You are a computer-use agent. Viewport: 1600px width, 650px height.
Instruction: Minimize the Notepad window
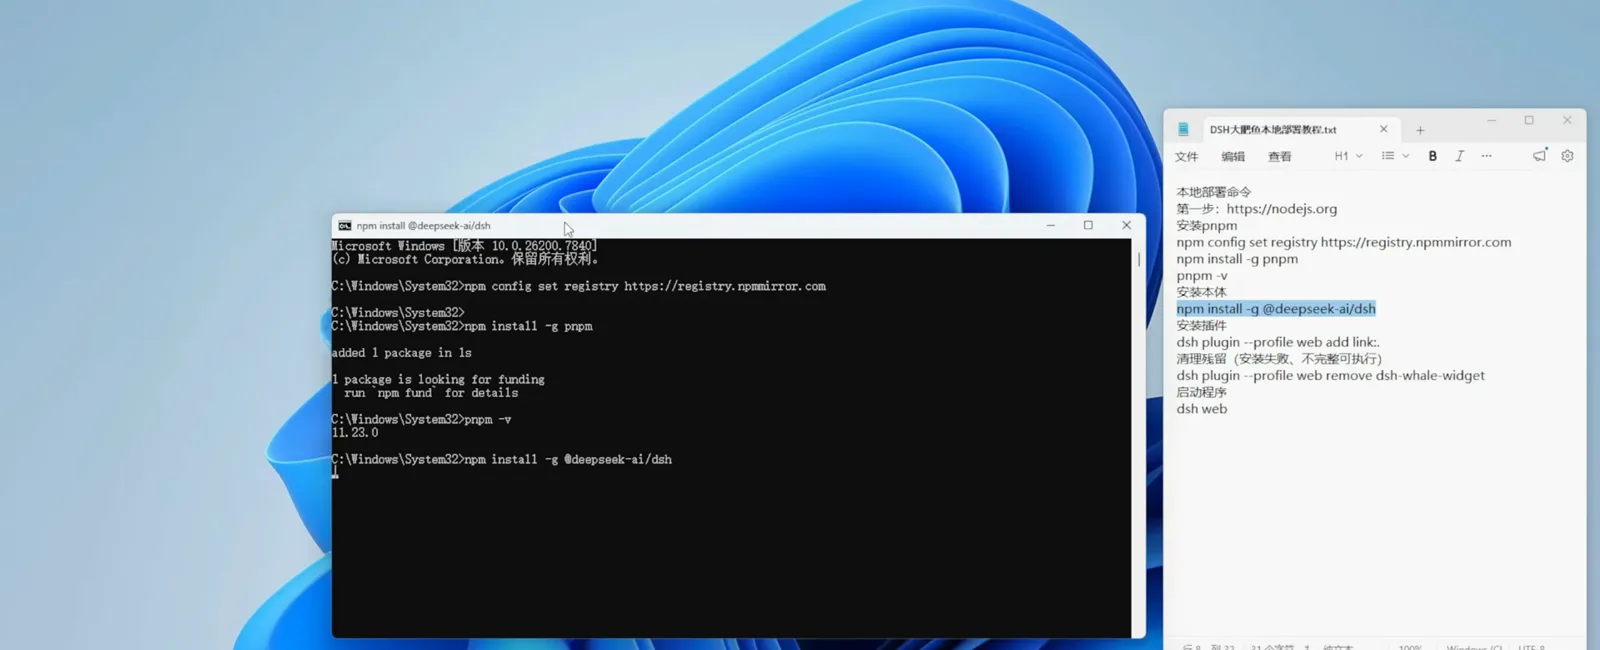pos(1491,121)
